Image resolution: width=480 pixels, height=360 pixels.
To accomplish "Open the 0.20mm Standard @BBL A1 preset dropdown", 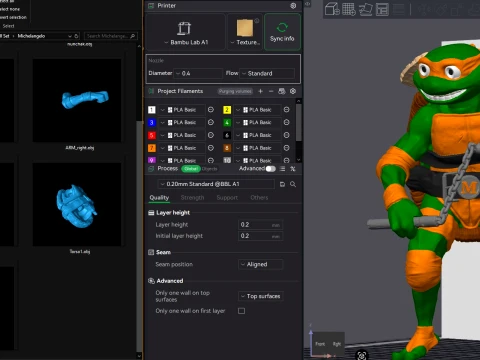I will click(216, 184).
